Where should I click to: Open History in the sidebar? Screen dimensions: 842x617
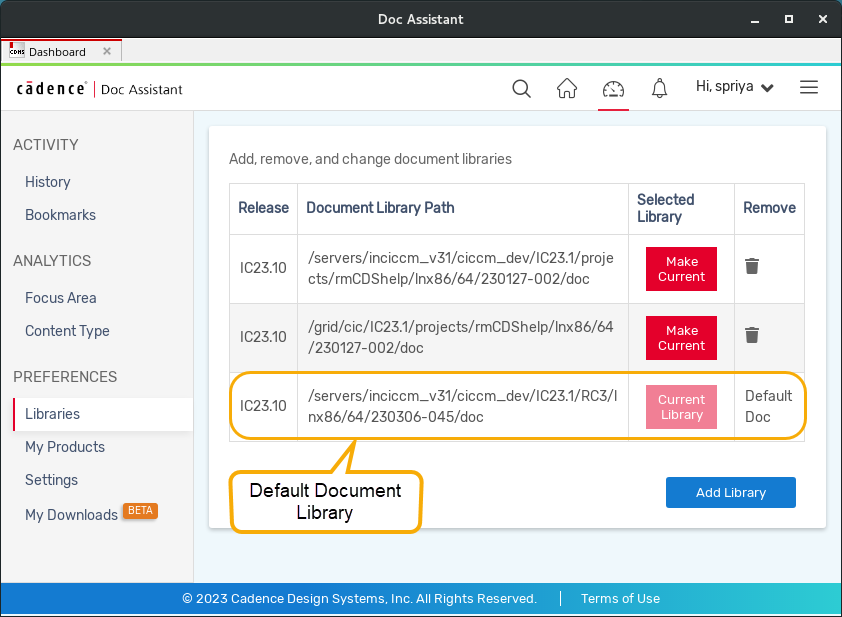pyautogui.click(x=48, y=182)
